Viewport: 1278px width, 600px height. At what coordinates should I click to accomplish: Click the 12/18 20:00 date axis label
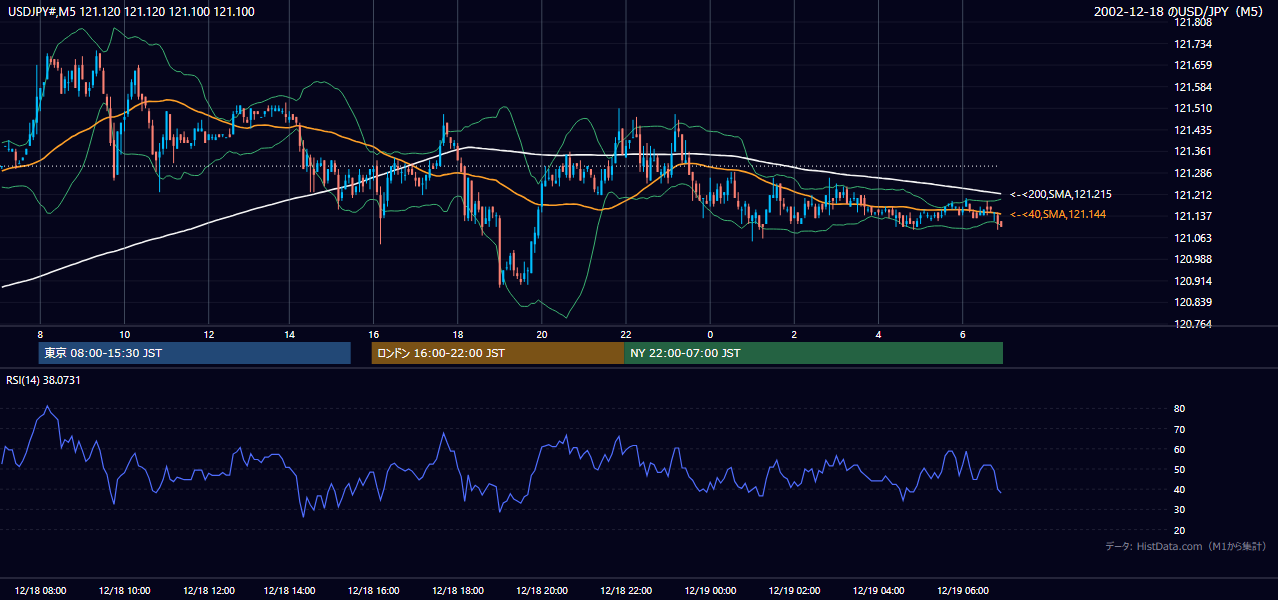point(543,590)
